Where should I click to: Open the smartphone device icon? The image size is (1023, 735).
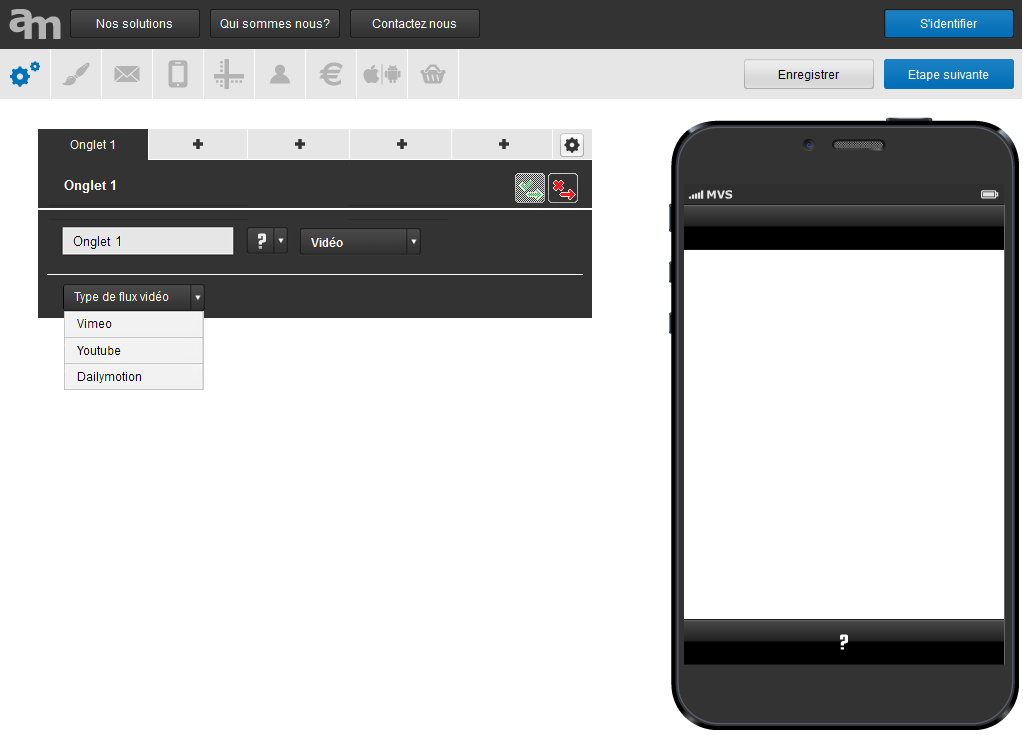point(178,75)
